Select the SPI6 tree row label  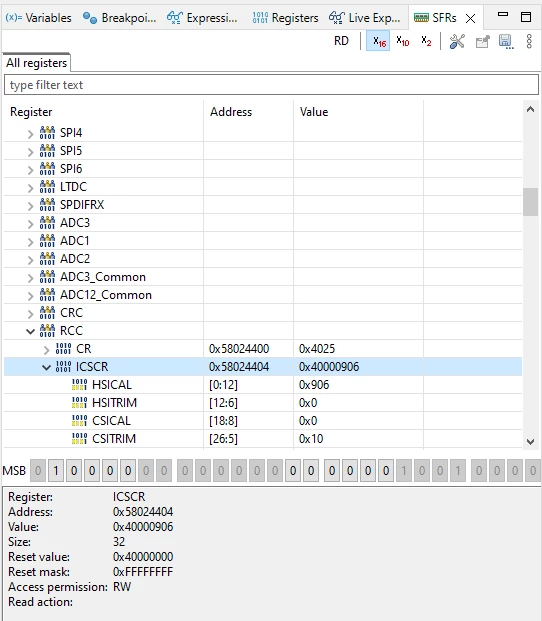point(71,169)
